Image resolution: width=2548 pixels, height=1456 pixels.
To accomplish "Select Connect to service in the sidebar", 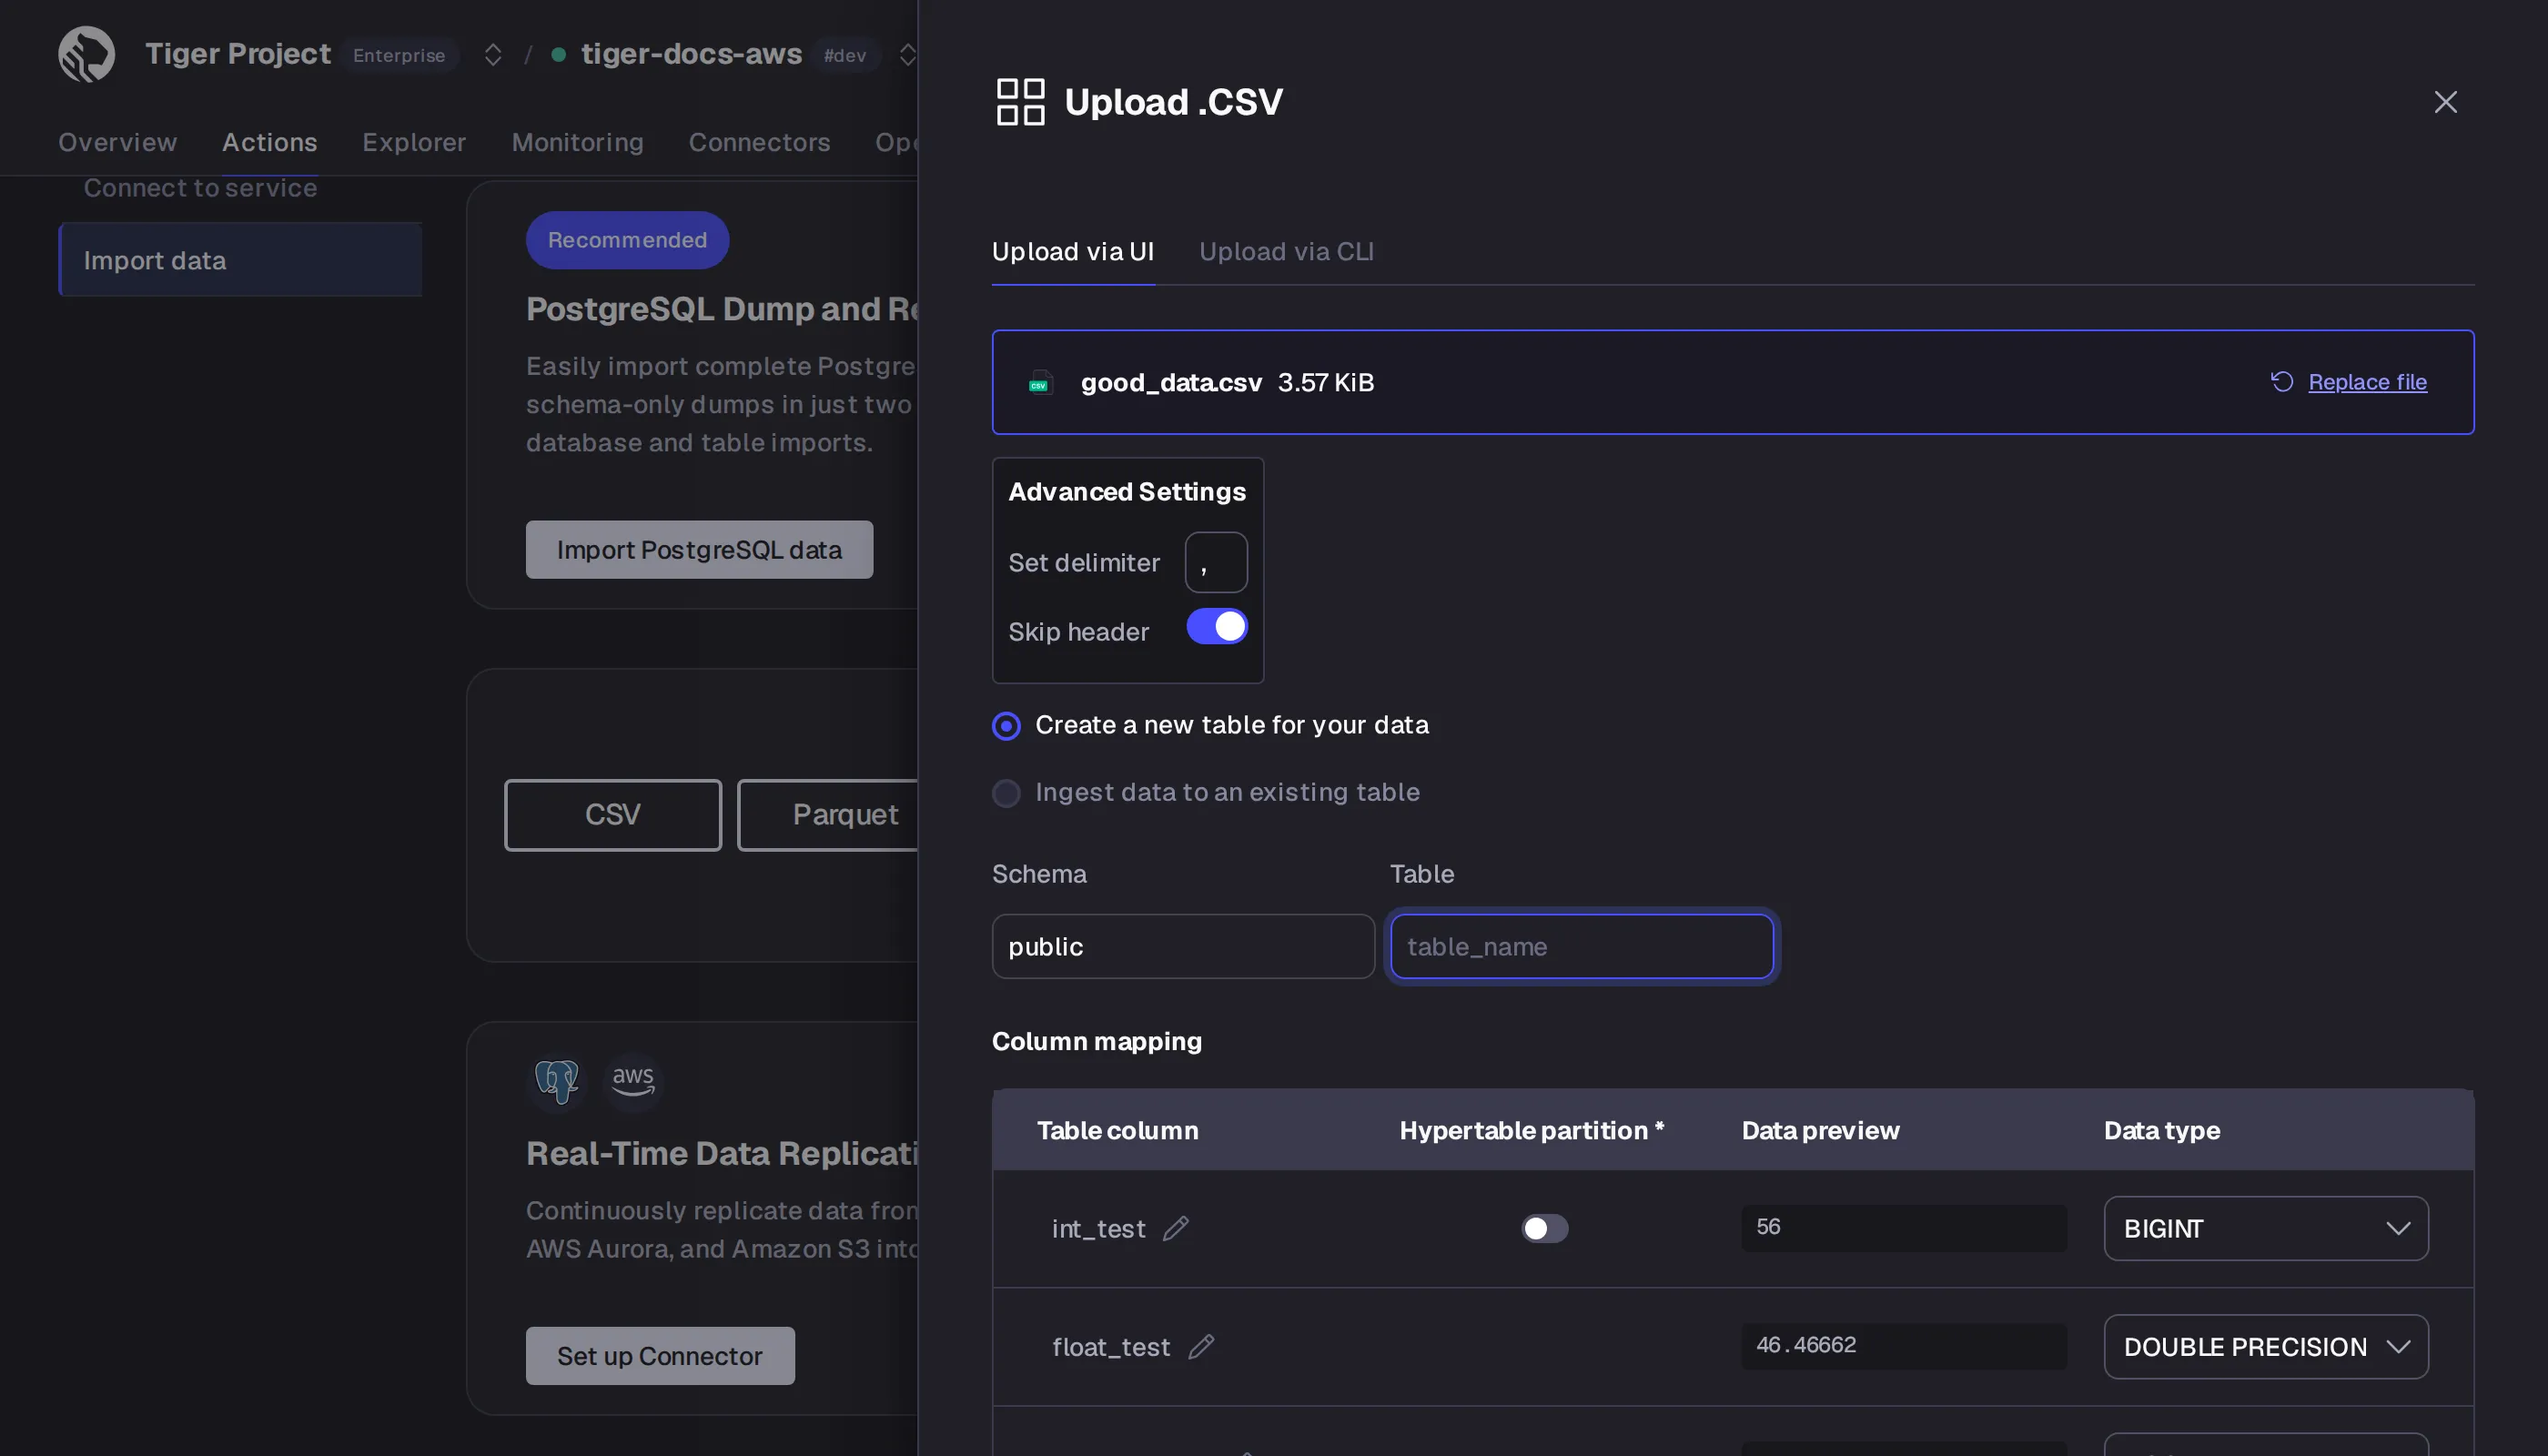I will 200,188.
